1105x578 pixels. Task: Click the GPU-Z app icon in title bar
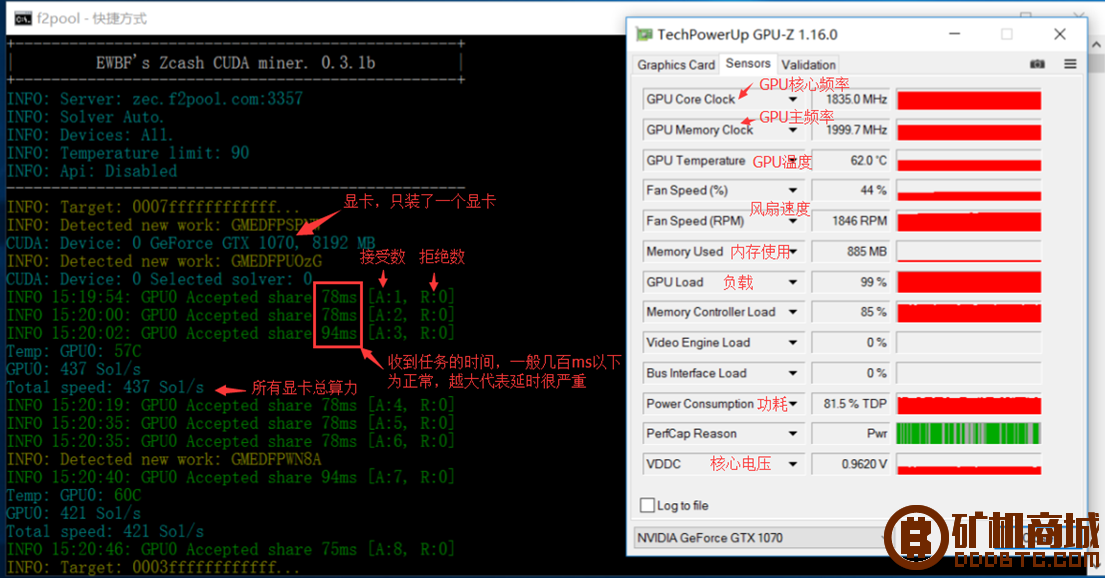point(644,34)
